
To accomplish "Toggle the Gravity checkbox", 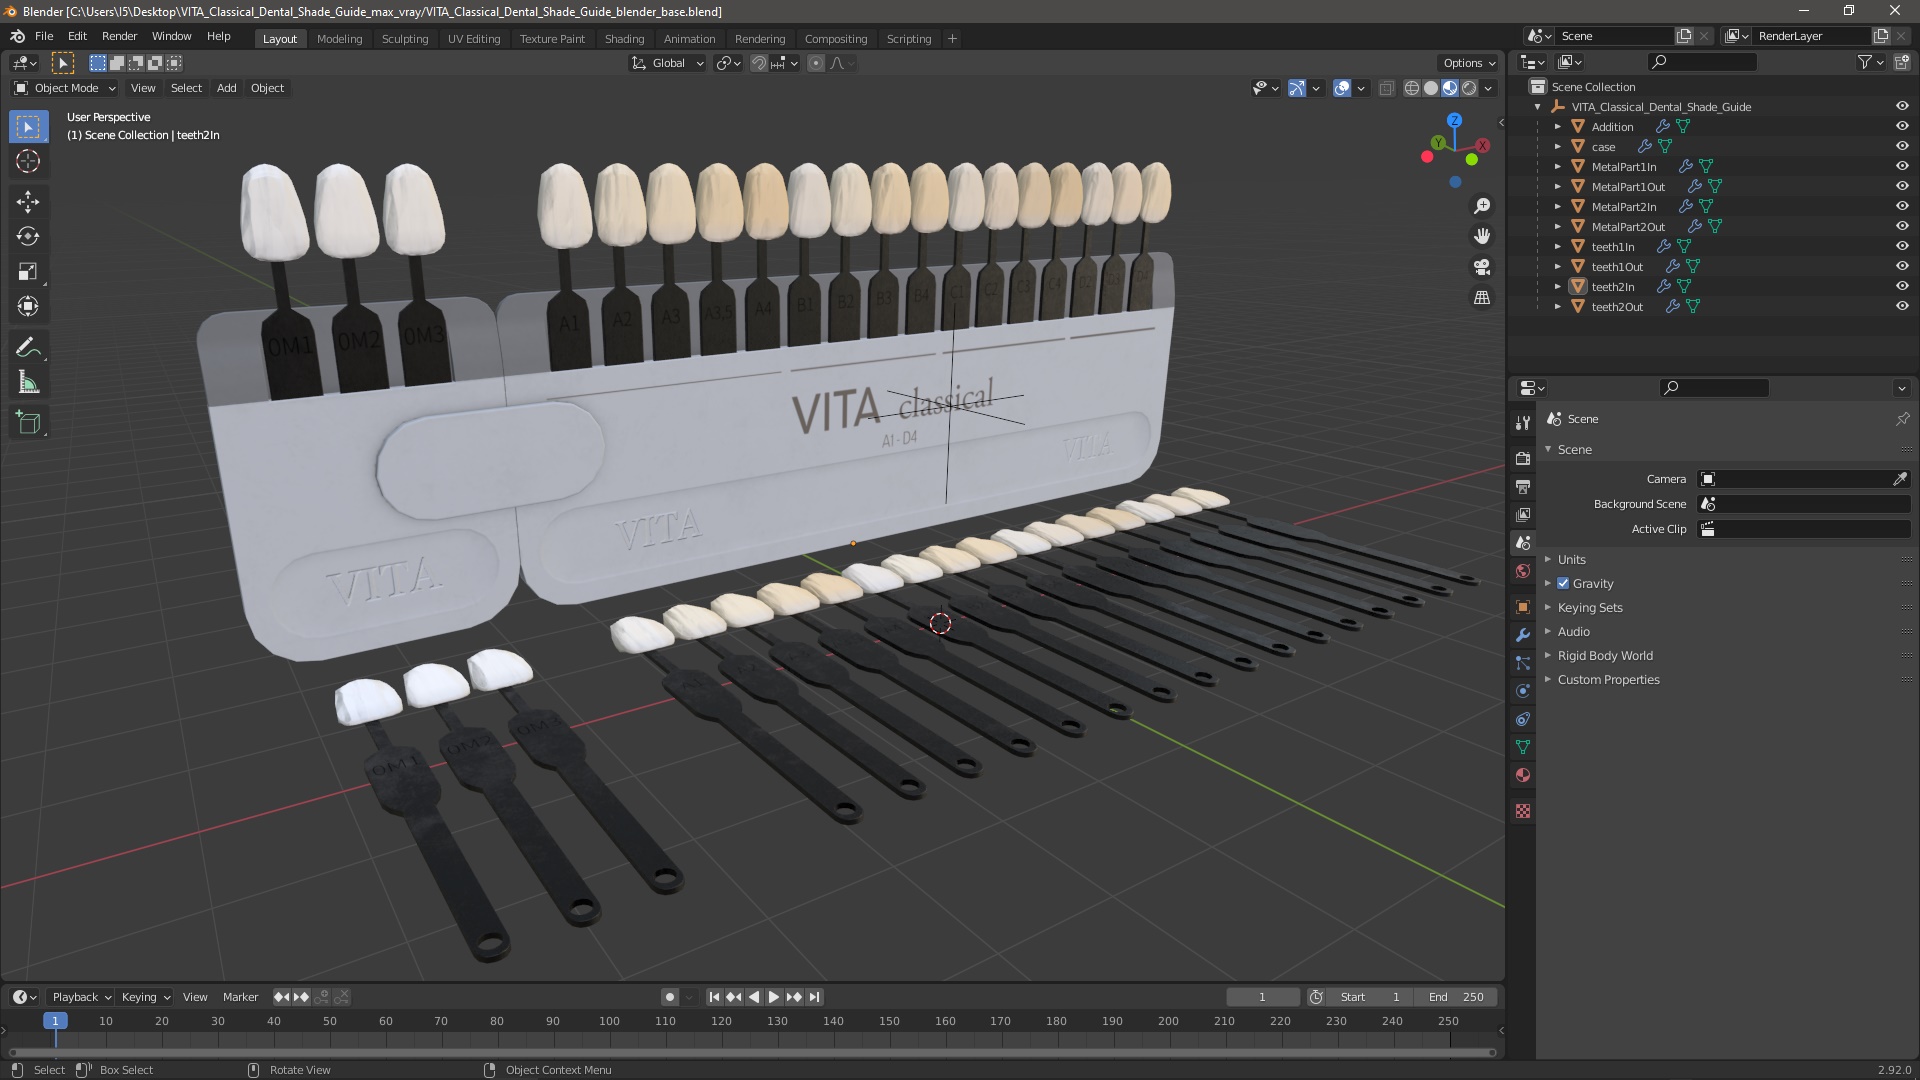I will click(x=1563, y=583).
